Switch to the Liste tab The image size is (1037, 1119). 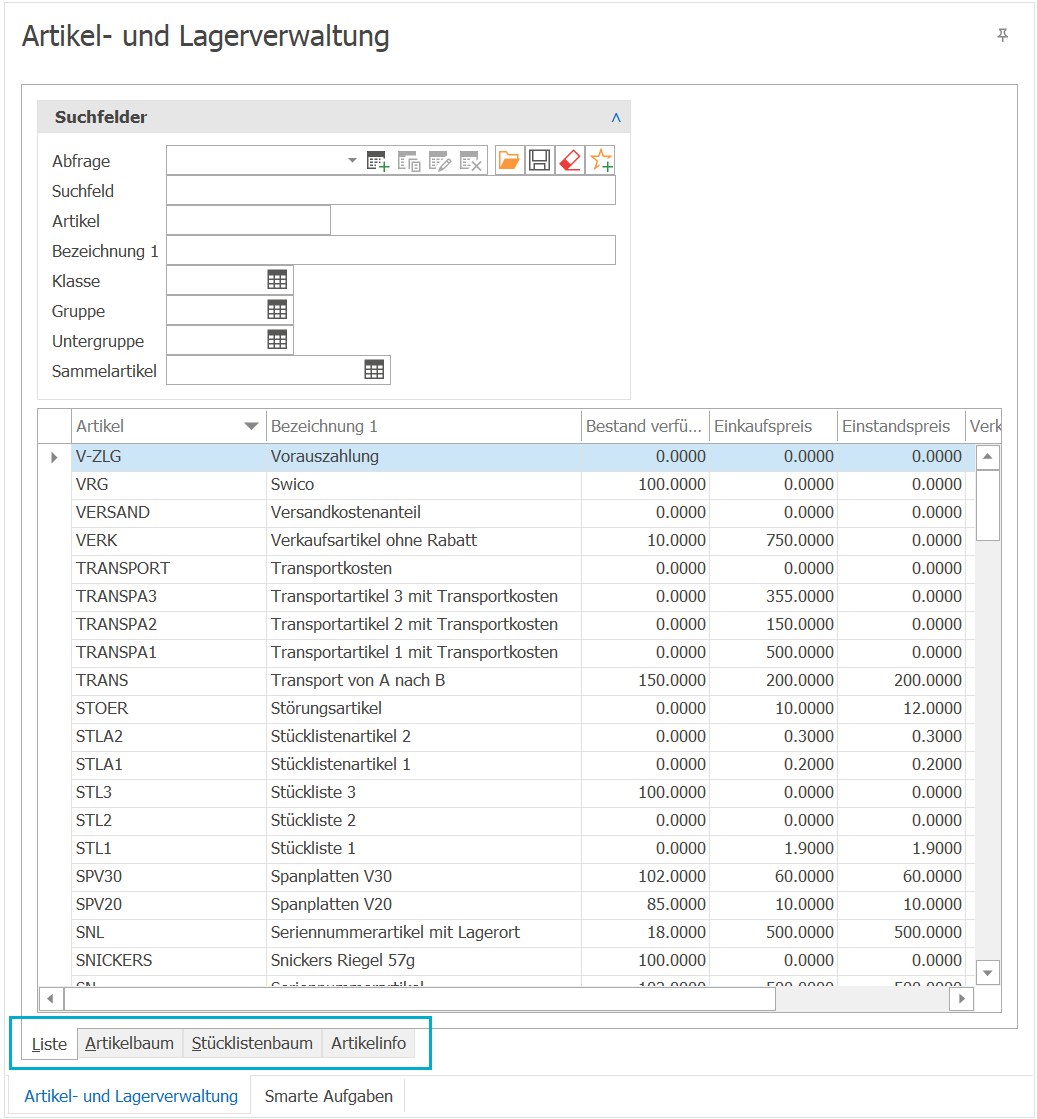tap(49, 1044)
